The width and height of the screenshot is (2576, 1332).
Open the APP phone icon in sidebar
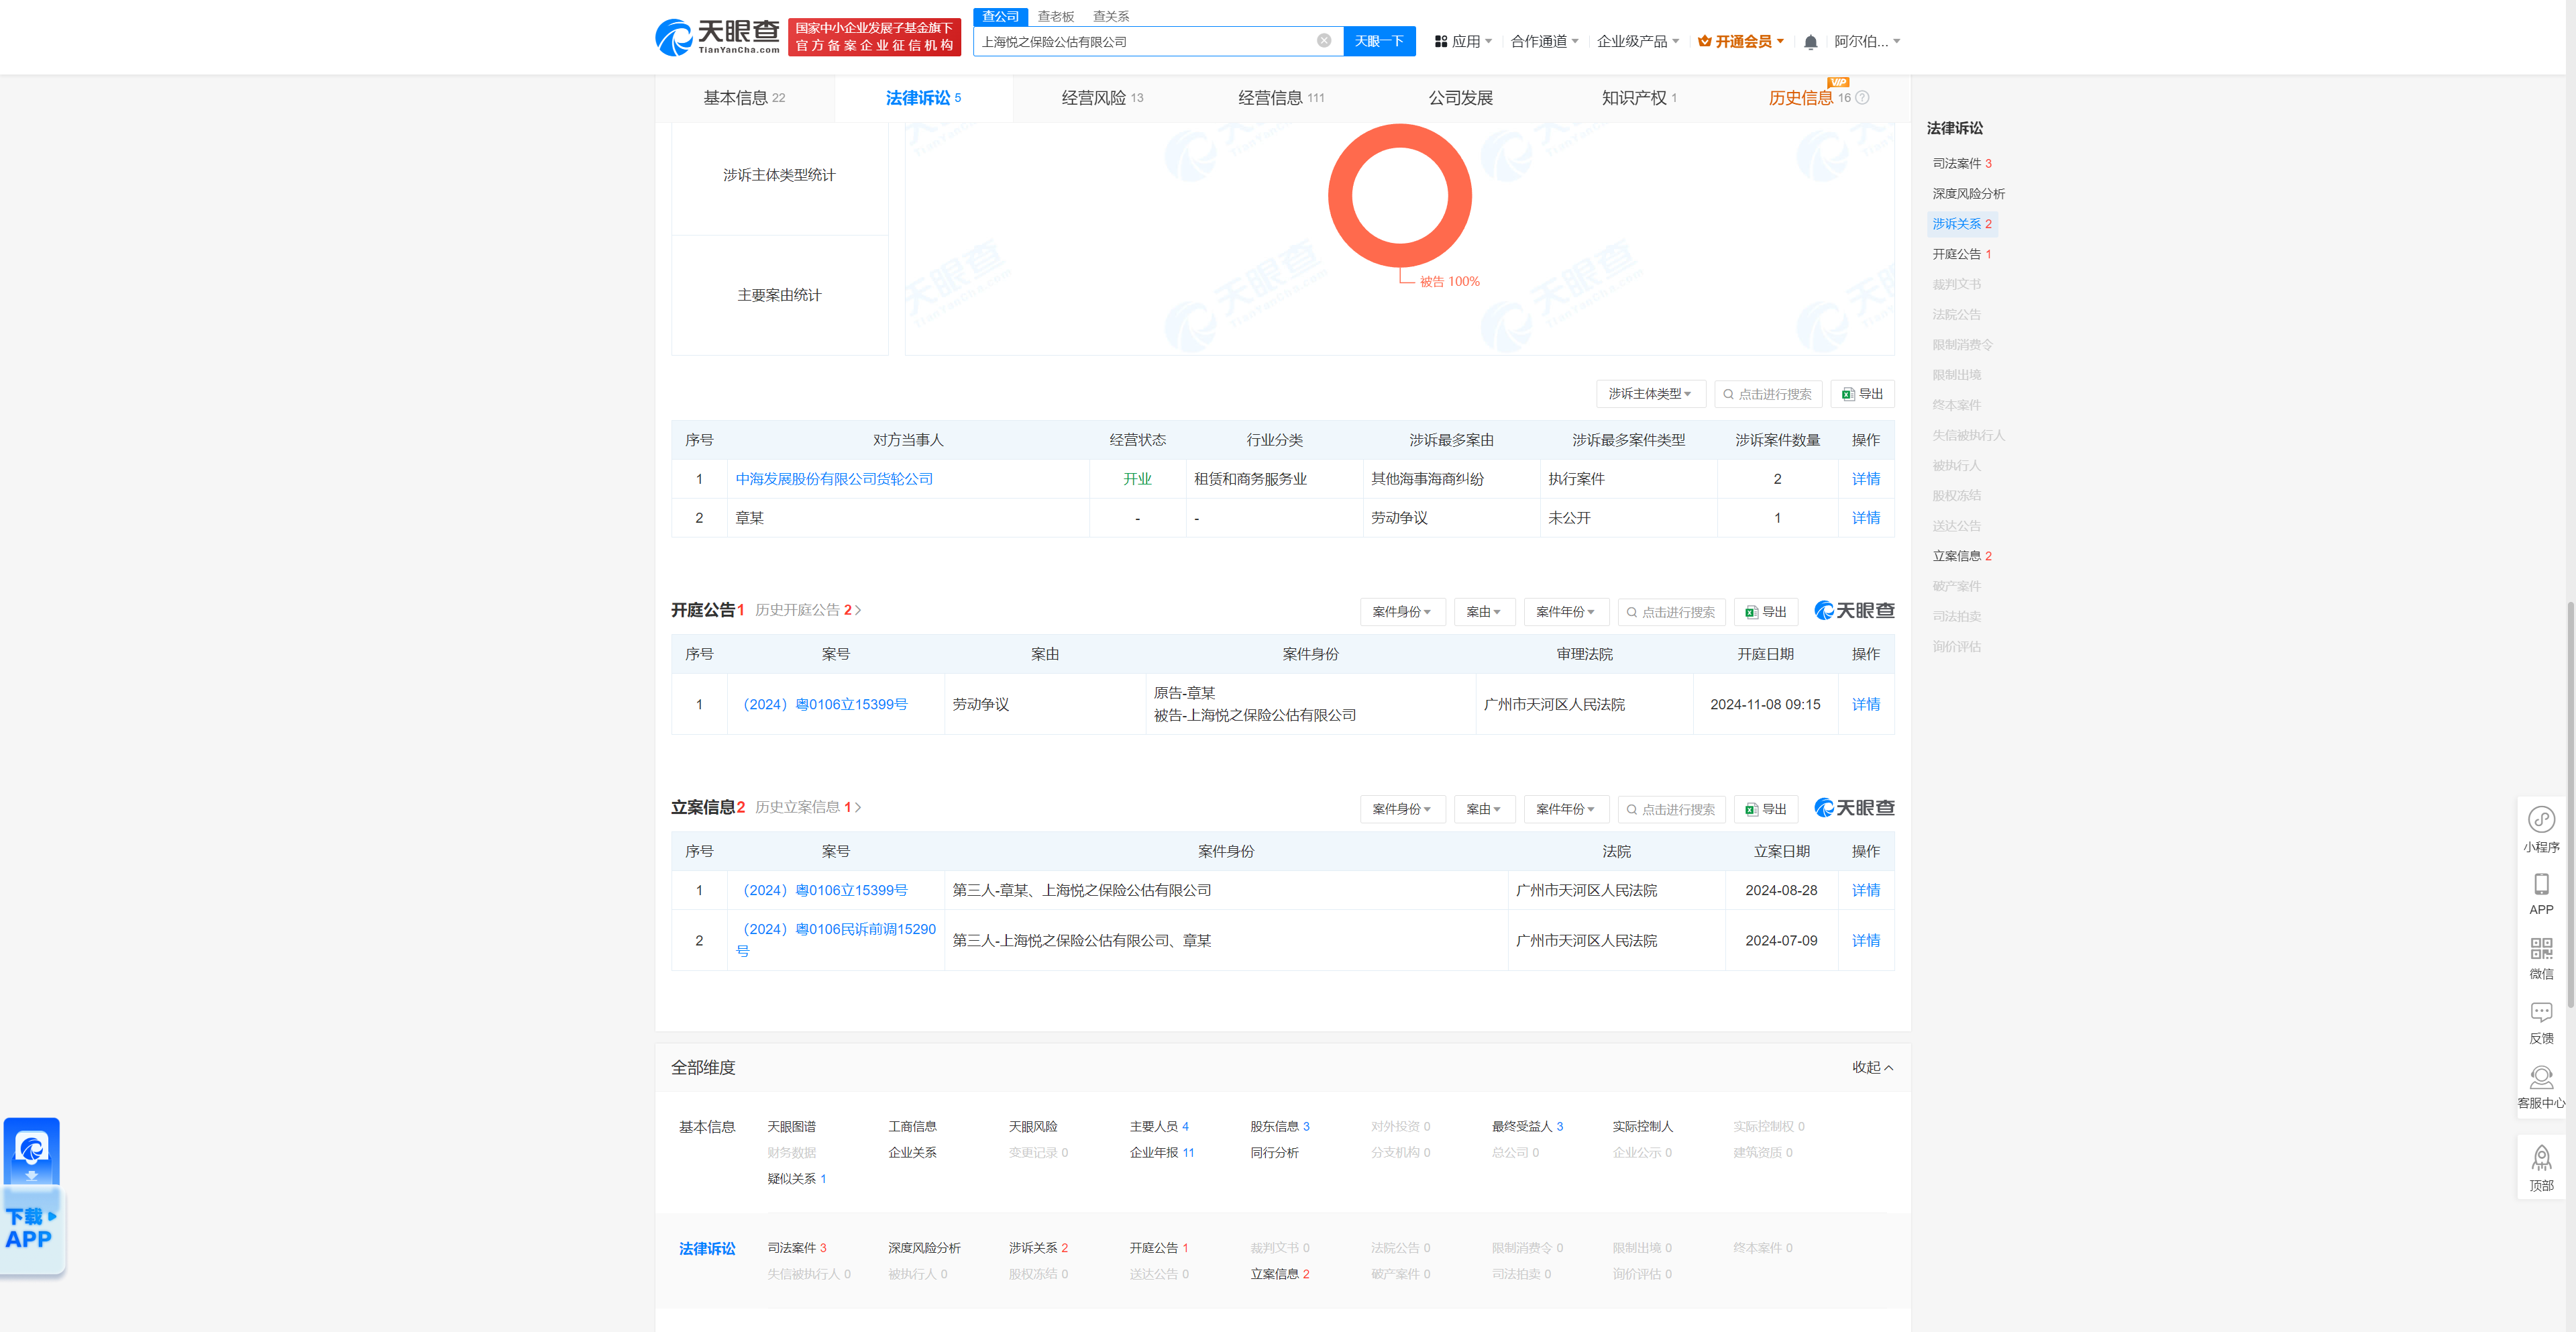2541,895
